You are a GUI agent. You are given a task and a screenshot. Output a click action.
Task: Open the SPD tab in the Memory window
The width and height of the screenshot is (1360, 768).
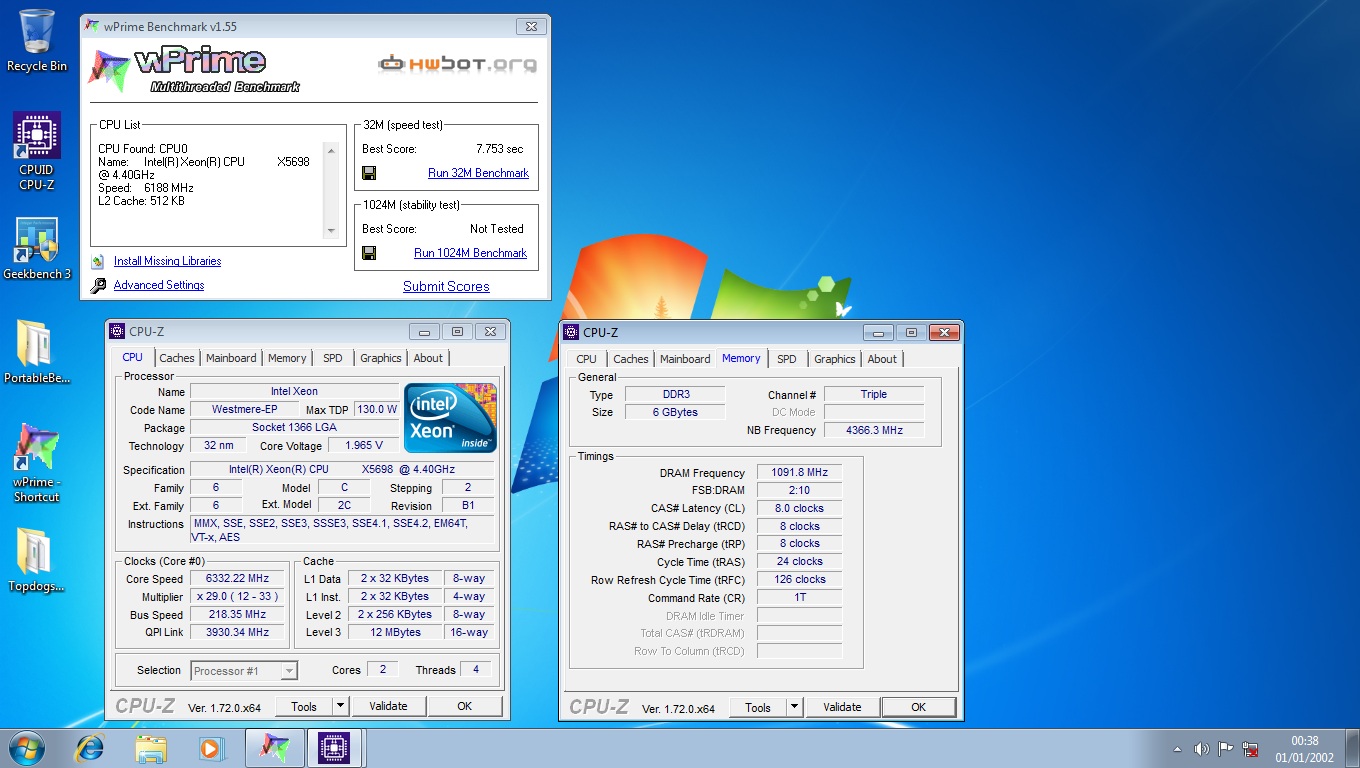(787, 359)
